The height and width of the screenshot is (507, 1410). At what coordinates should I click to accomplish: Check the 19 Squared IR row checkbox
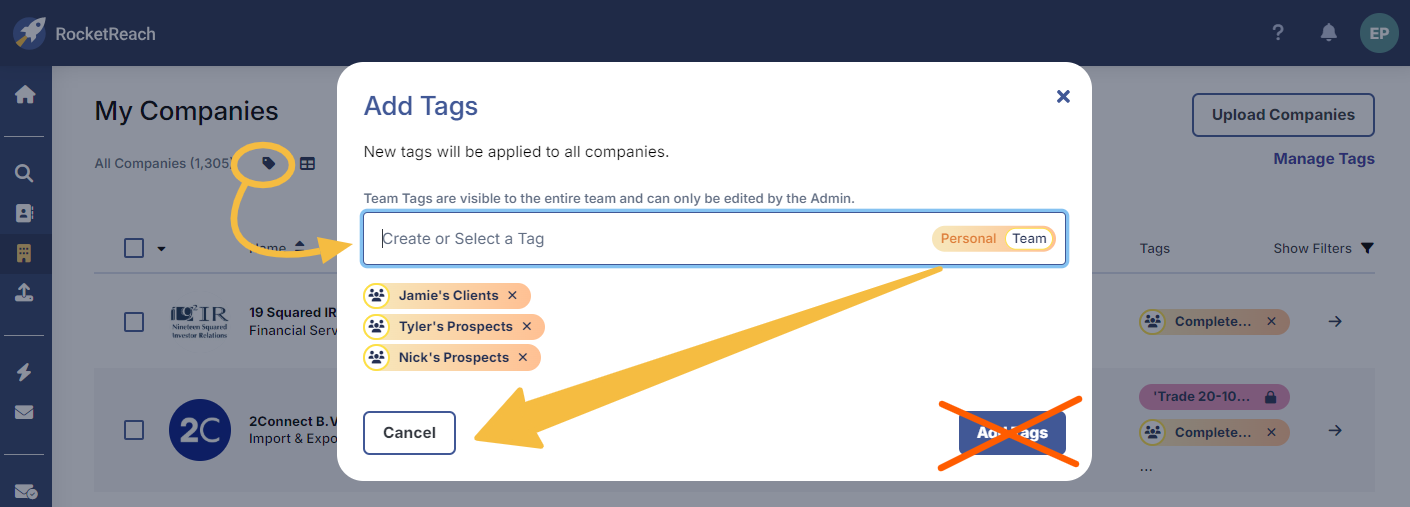134,321
